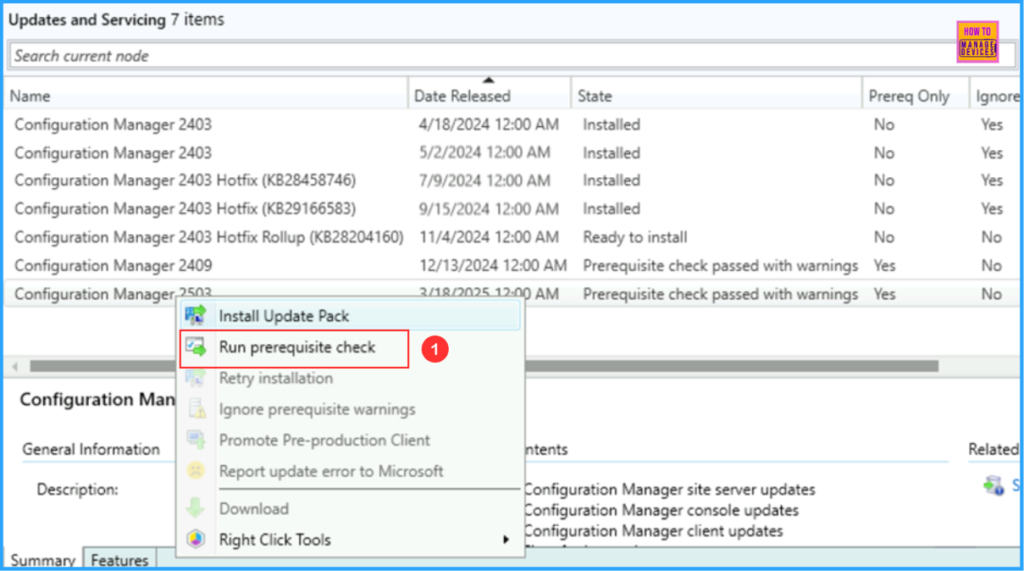Select Configuration Manager 2403 row dated 5/2/2024
Image resolution: width=1024 pixels, height=571 pixels.
point(511,152)
